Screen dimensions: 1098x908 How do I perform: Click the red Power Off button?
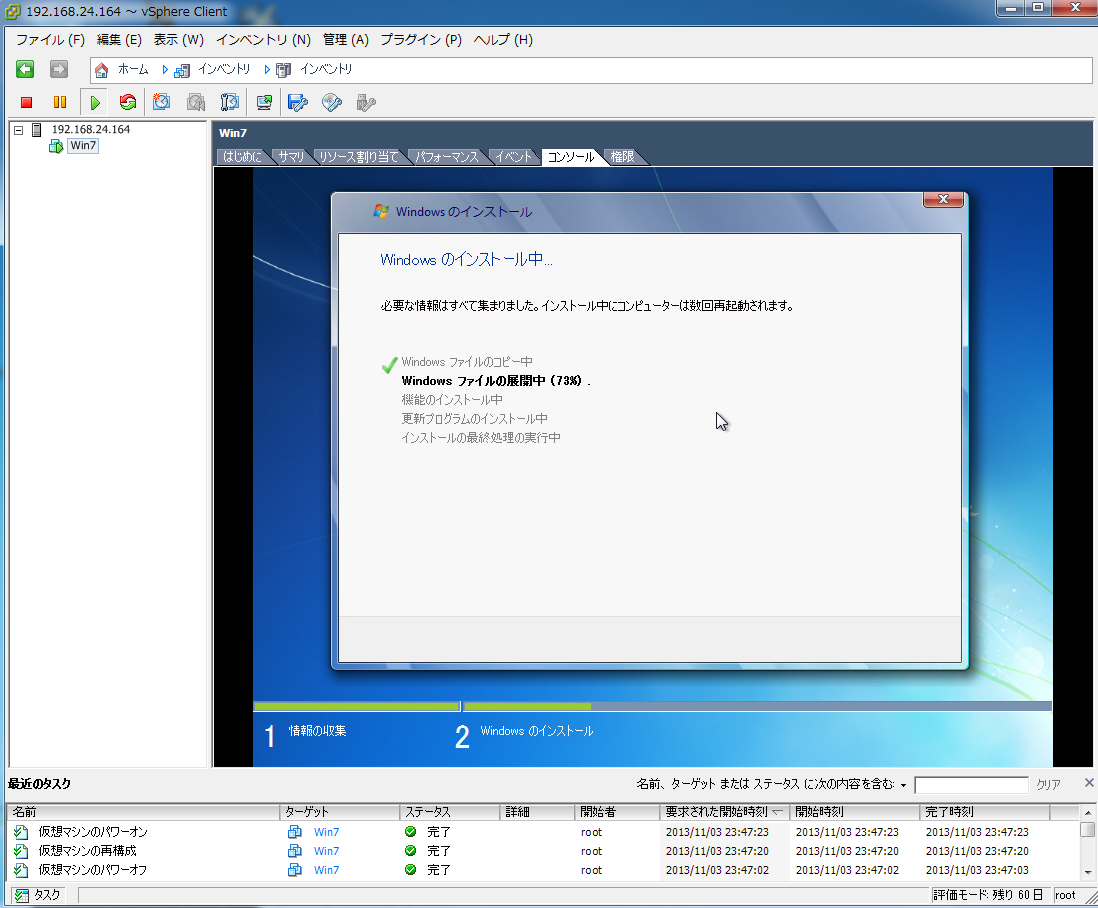pos(27,102)
